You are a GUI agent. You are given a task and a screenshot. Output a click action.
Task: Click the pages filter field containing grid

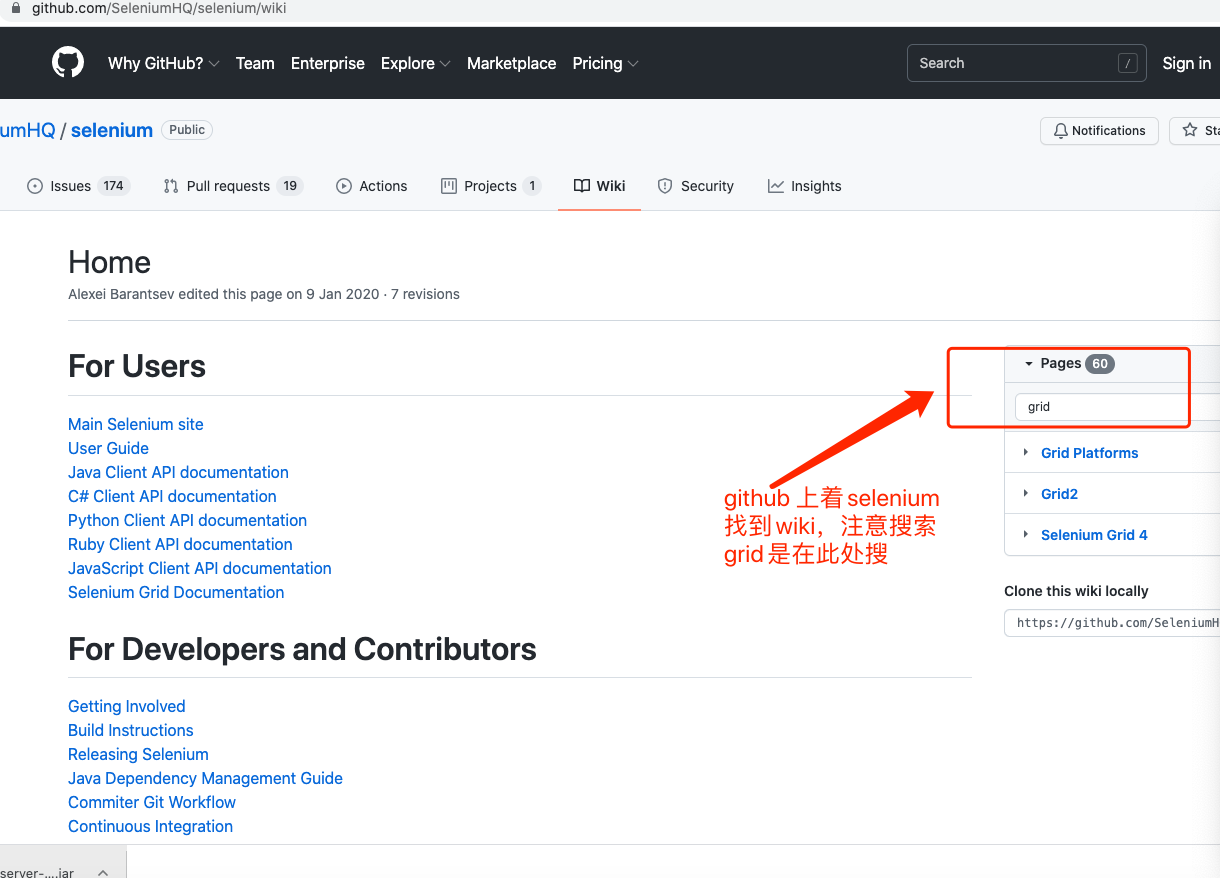click(x=1117, y=407)
